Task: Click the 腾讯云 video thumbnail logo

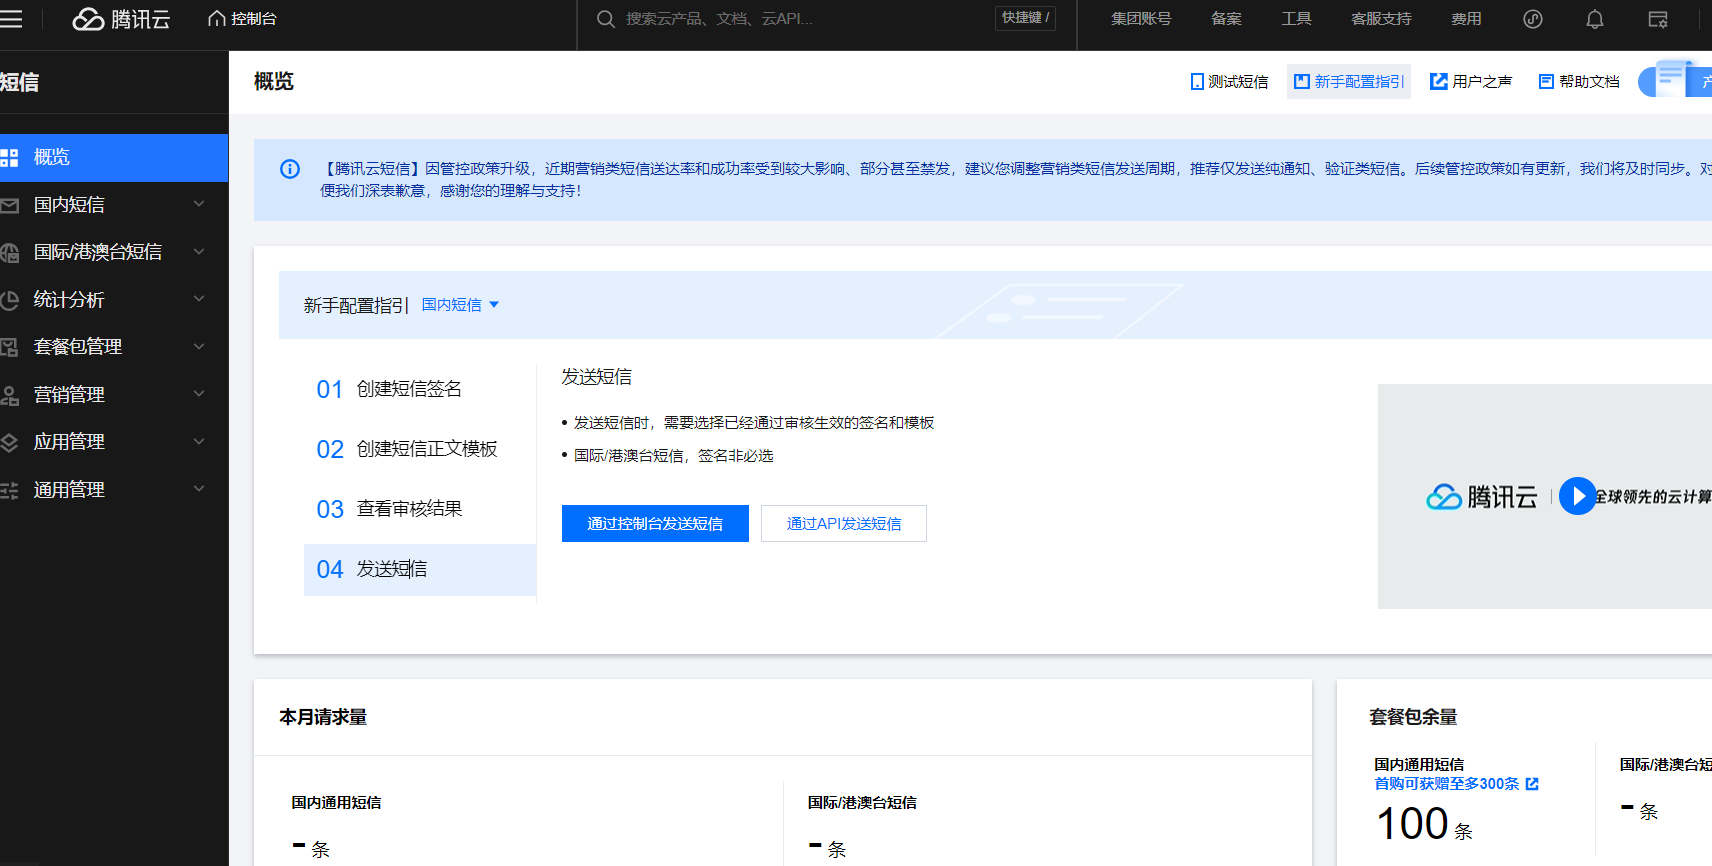Action: (1481, 497)
